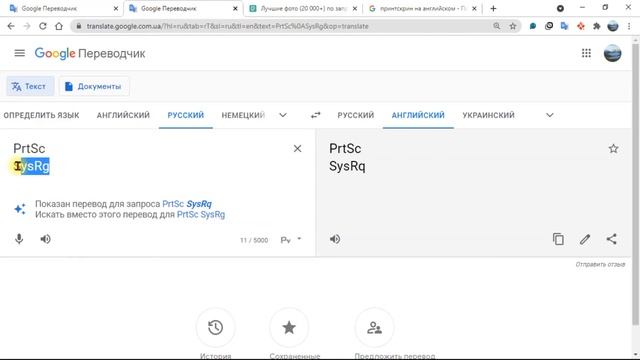Switch to the photos search tab
The image size is (640, 360).
(x=303, y=8)
